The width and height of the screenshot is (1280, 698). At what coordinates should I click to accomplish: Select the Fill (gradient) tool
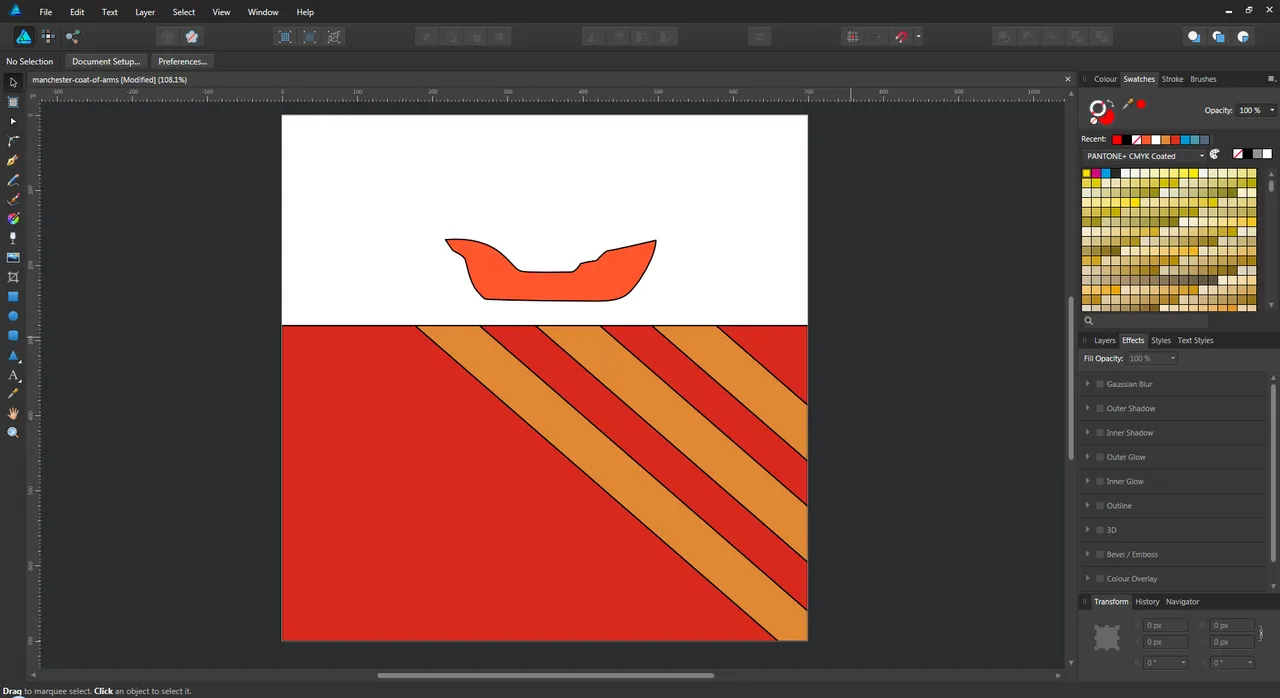[13, 218]
